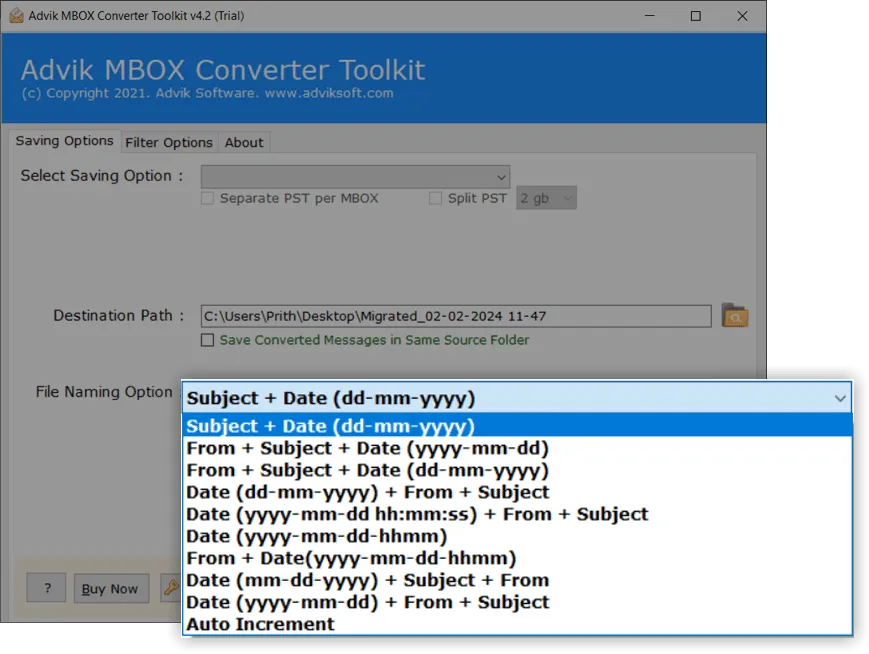Pick Date (dd-mm-yyyy) + From + Subject

click(x=517, y=492)
